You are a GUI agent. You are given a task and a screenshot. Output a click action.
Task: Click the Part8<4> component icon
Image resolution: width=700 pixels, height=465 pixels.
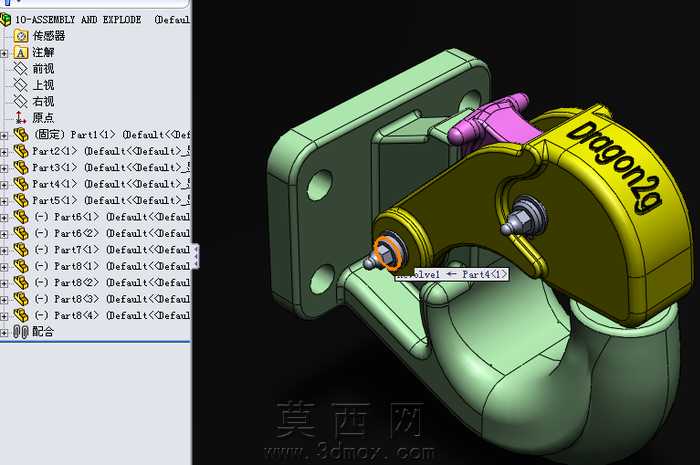coord(21,316)
